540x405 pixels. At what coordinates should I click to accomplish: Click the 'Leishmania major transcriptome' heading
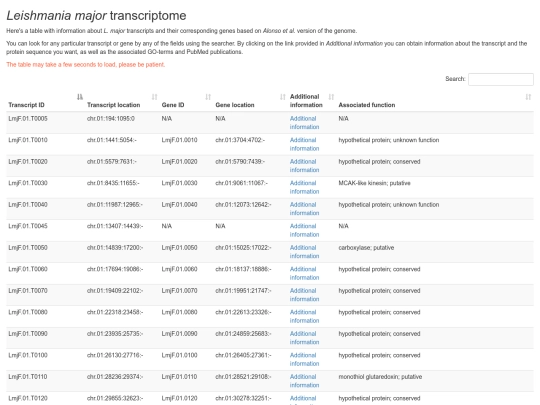point(96,15)
